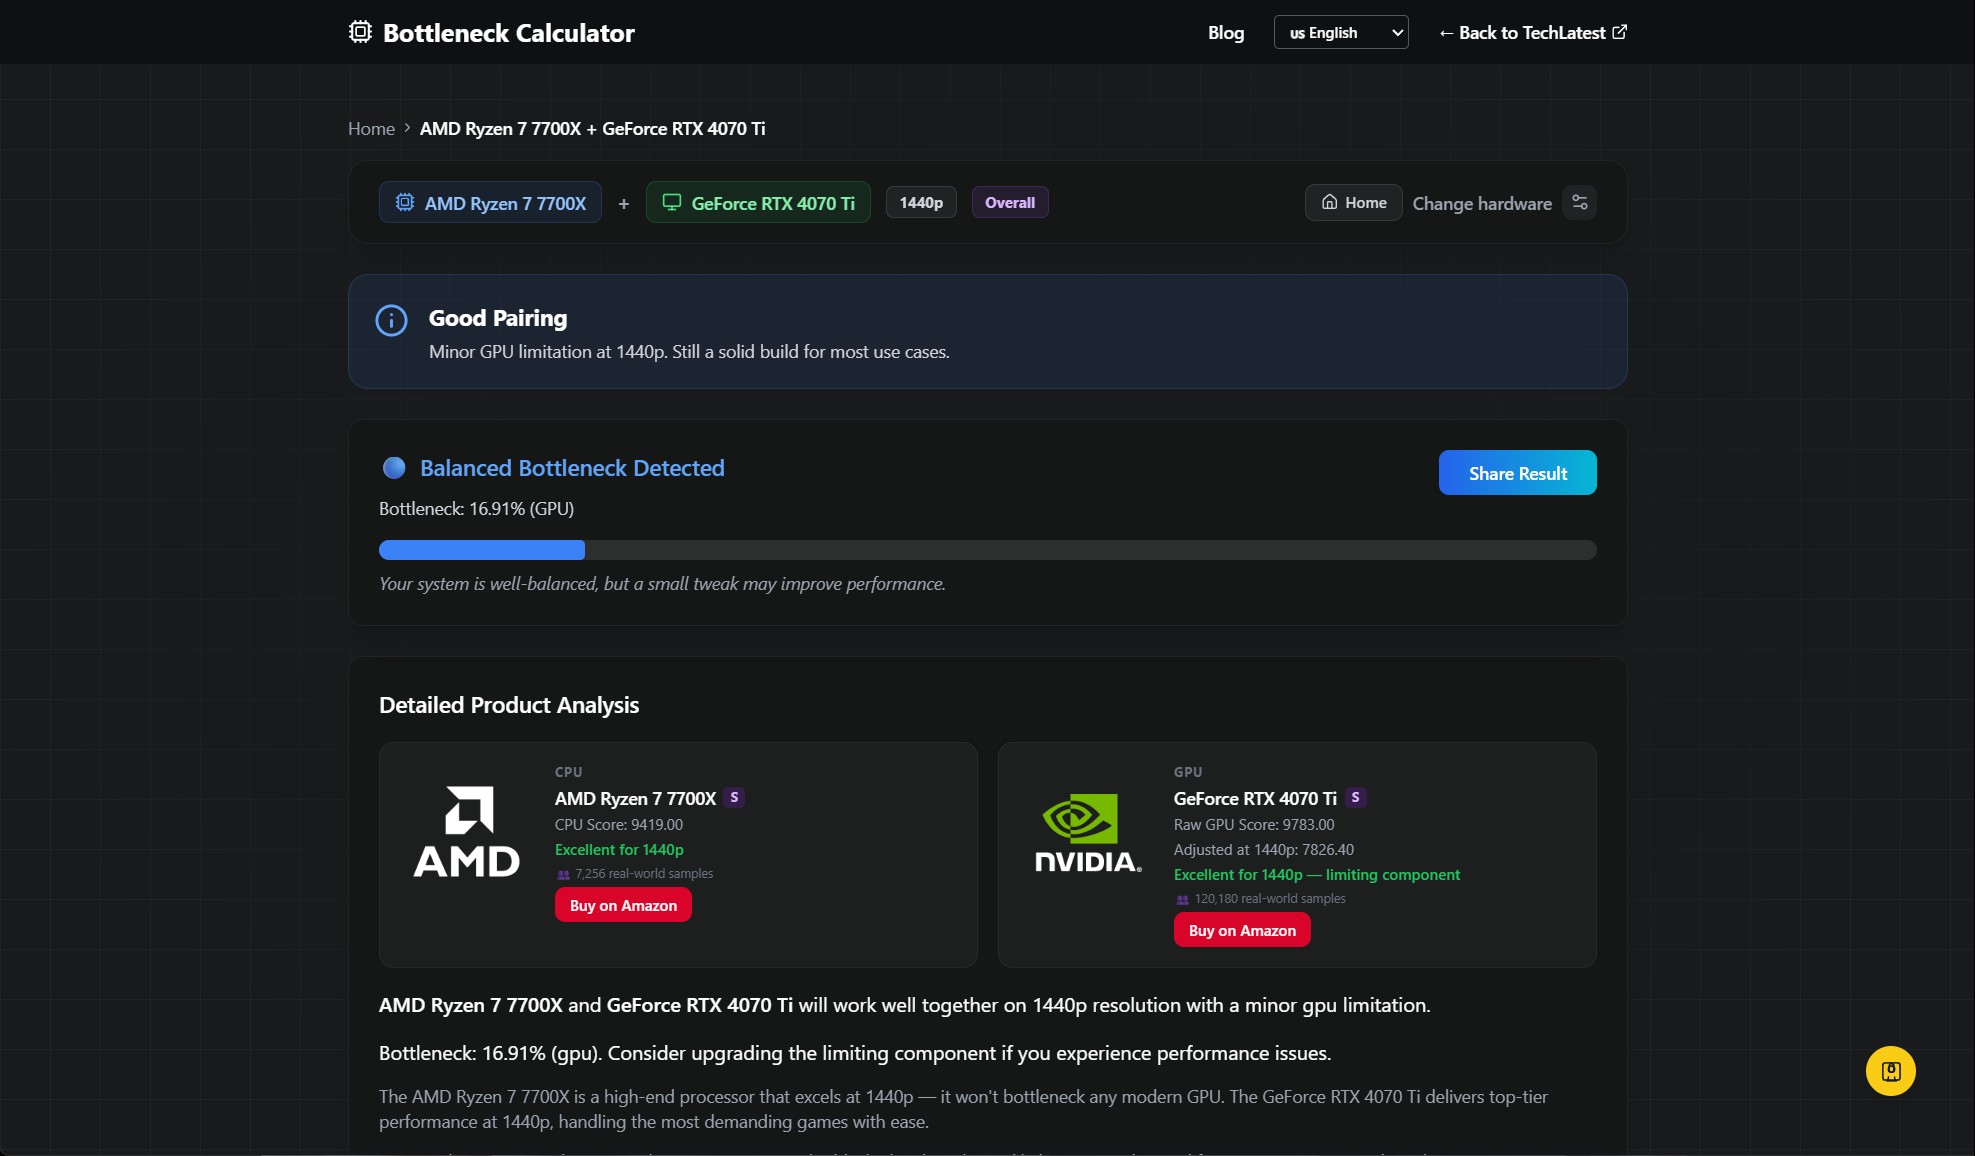Select the GeForce RTX 4070 Ti chip
The height and width of the screenshot is (1156, 1975).
(x=758, y=202)
